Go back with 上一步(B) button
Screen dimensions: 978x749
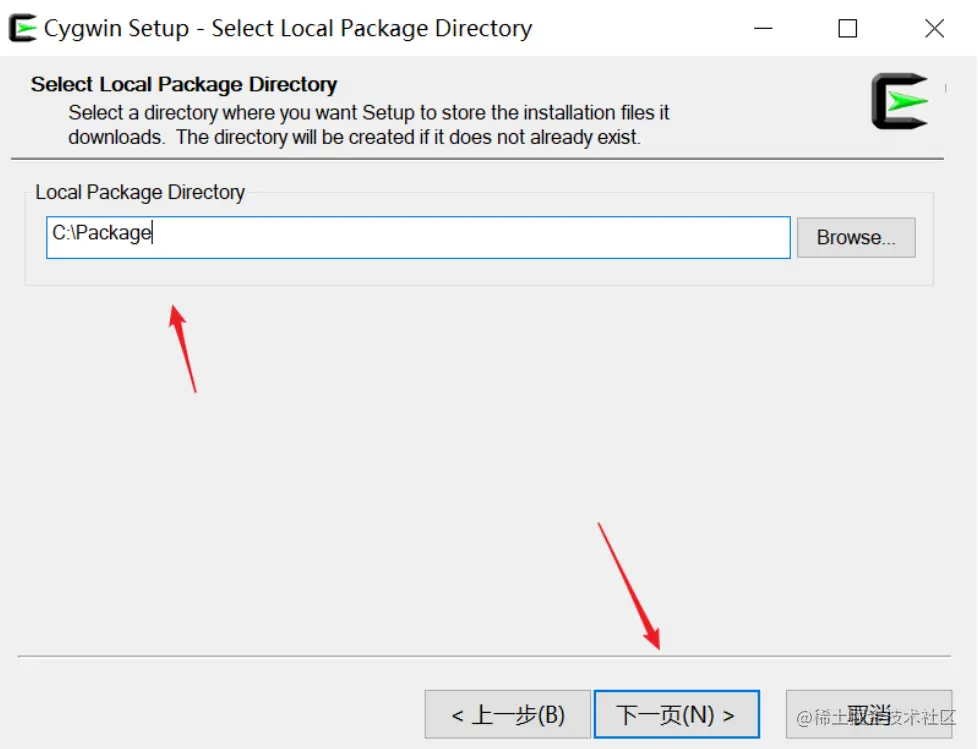(508, 714)
